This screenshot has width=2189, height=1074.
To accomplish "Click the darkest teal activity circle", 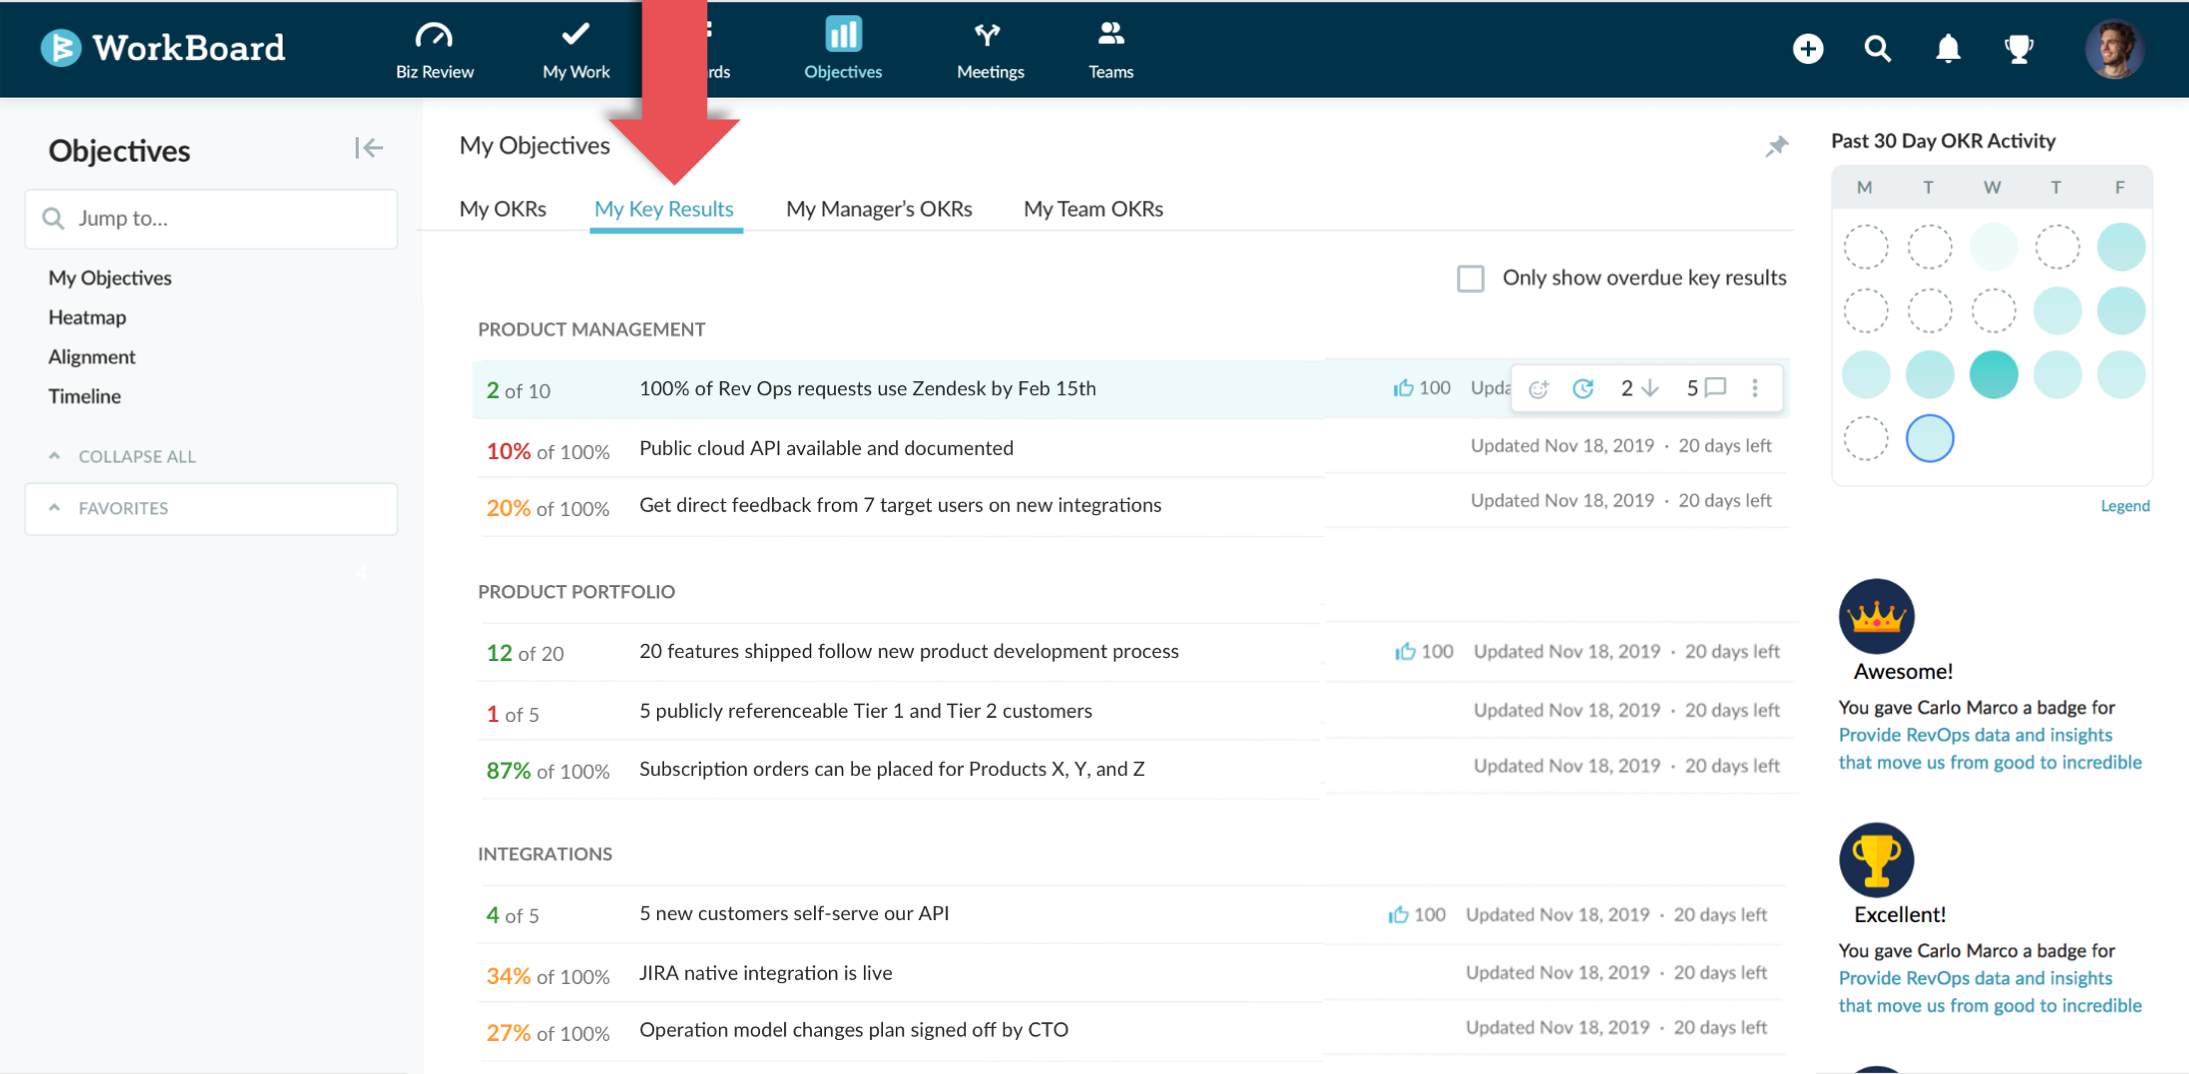I will tap(1993, 375).
